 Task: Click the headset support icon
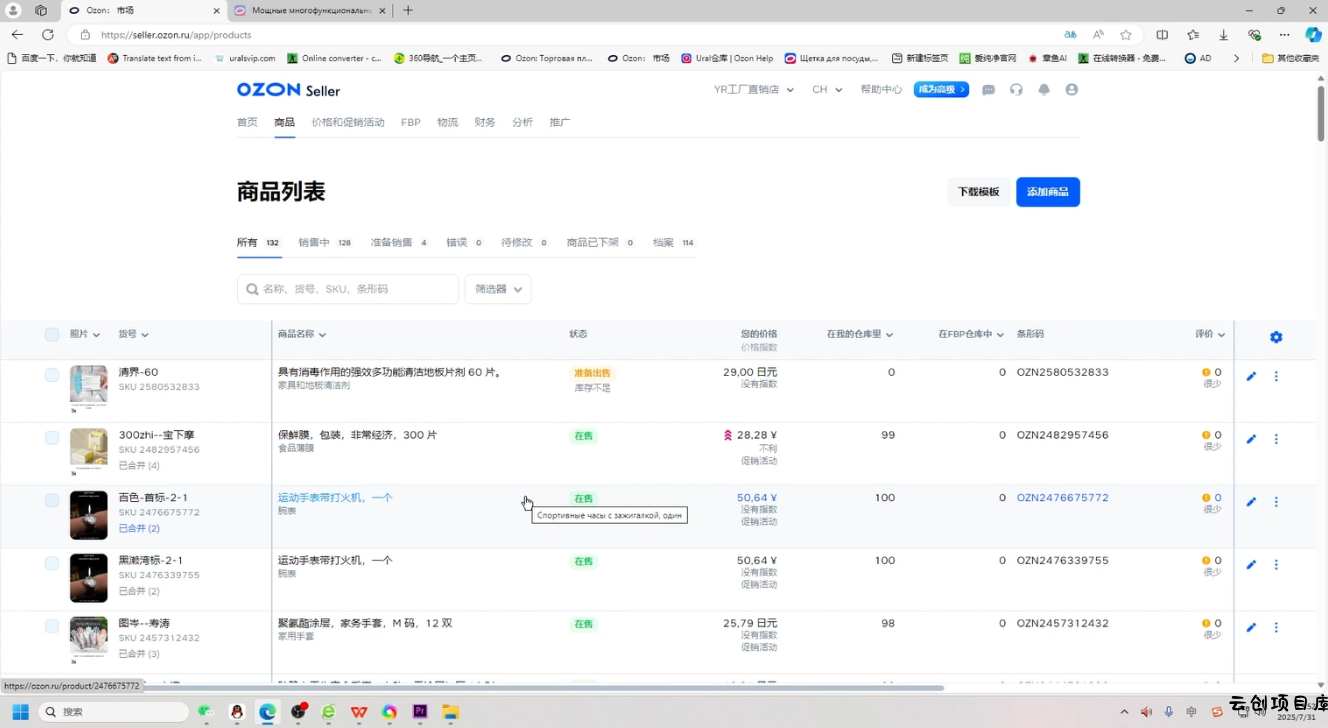click(x=1016, y=90)
